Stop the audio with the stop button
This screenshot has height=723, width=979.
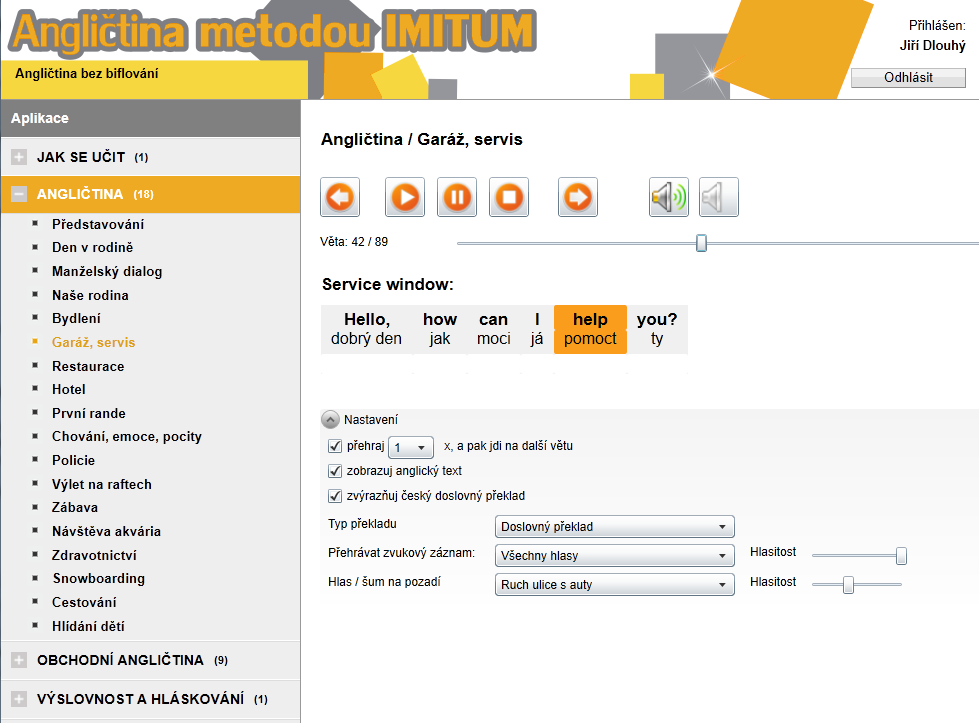(x=509, y=197)
